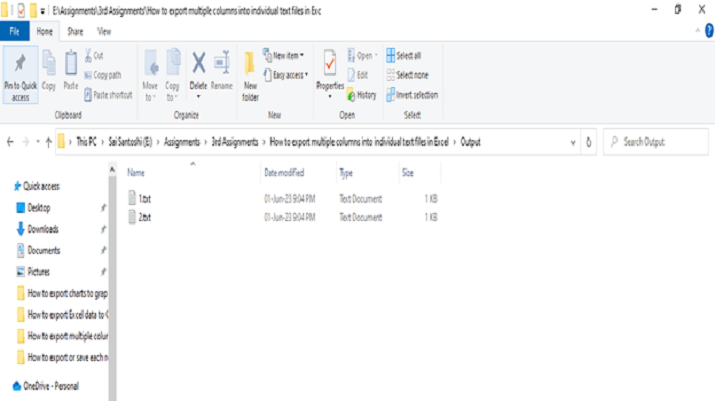Open Properties dropdown arrow
Viewport: 715px width, 401px height.
point(330,96)
